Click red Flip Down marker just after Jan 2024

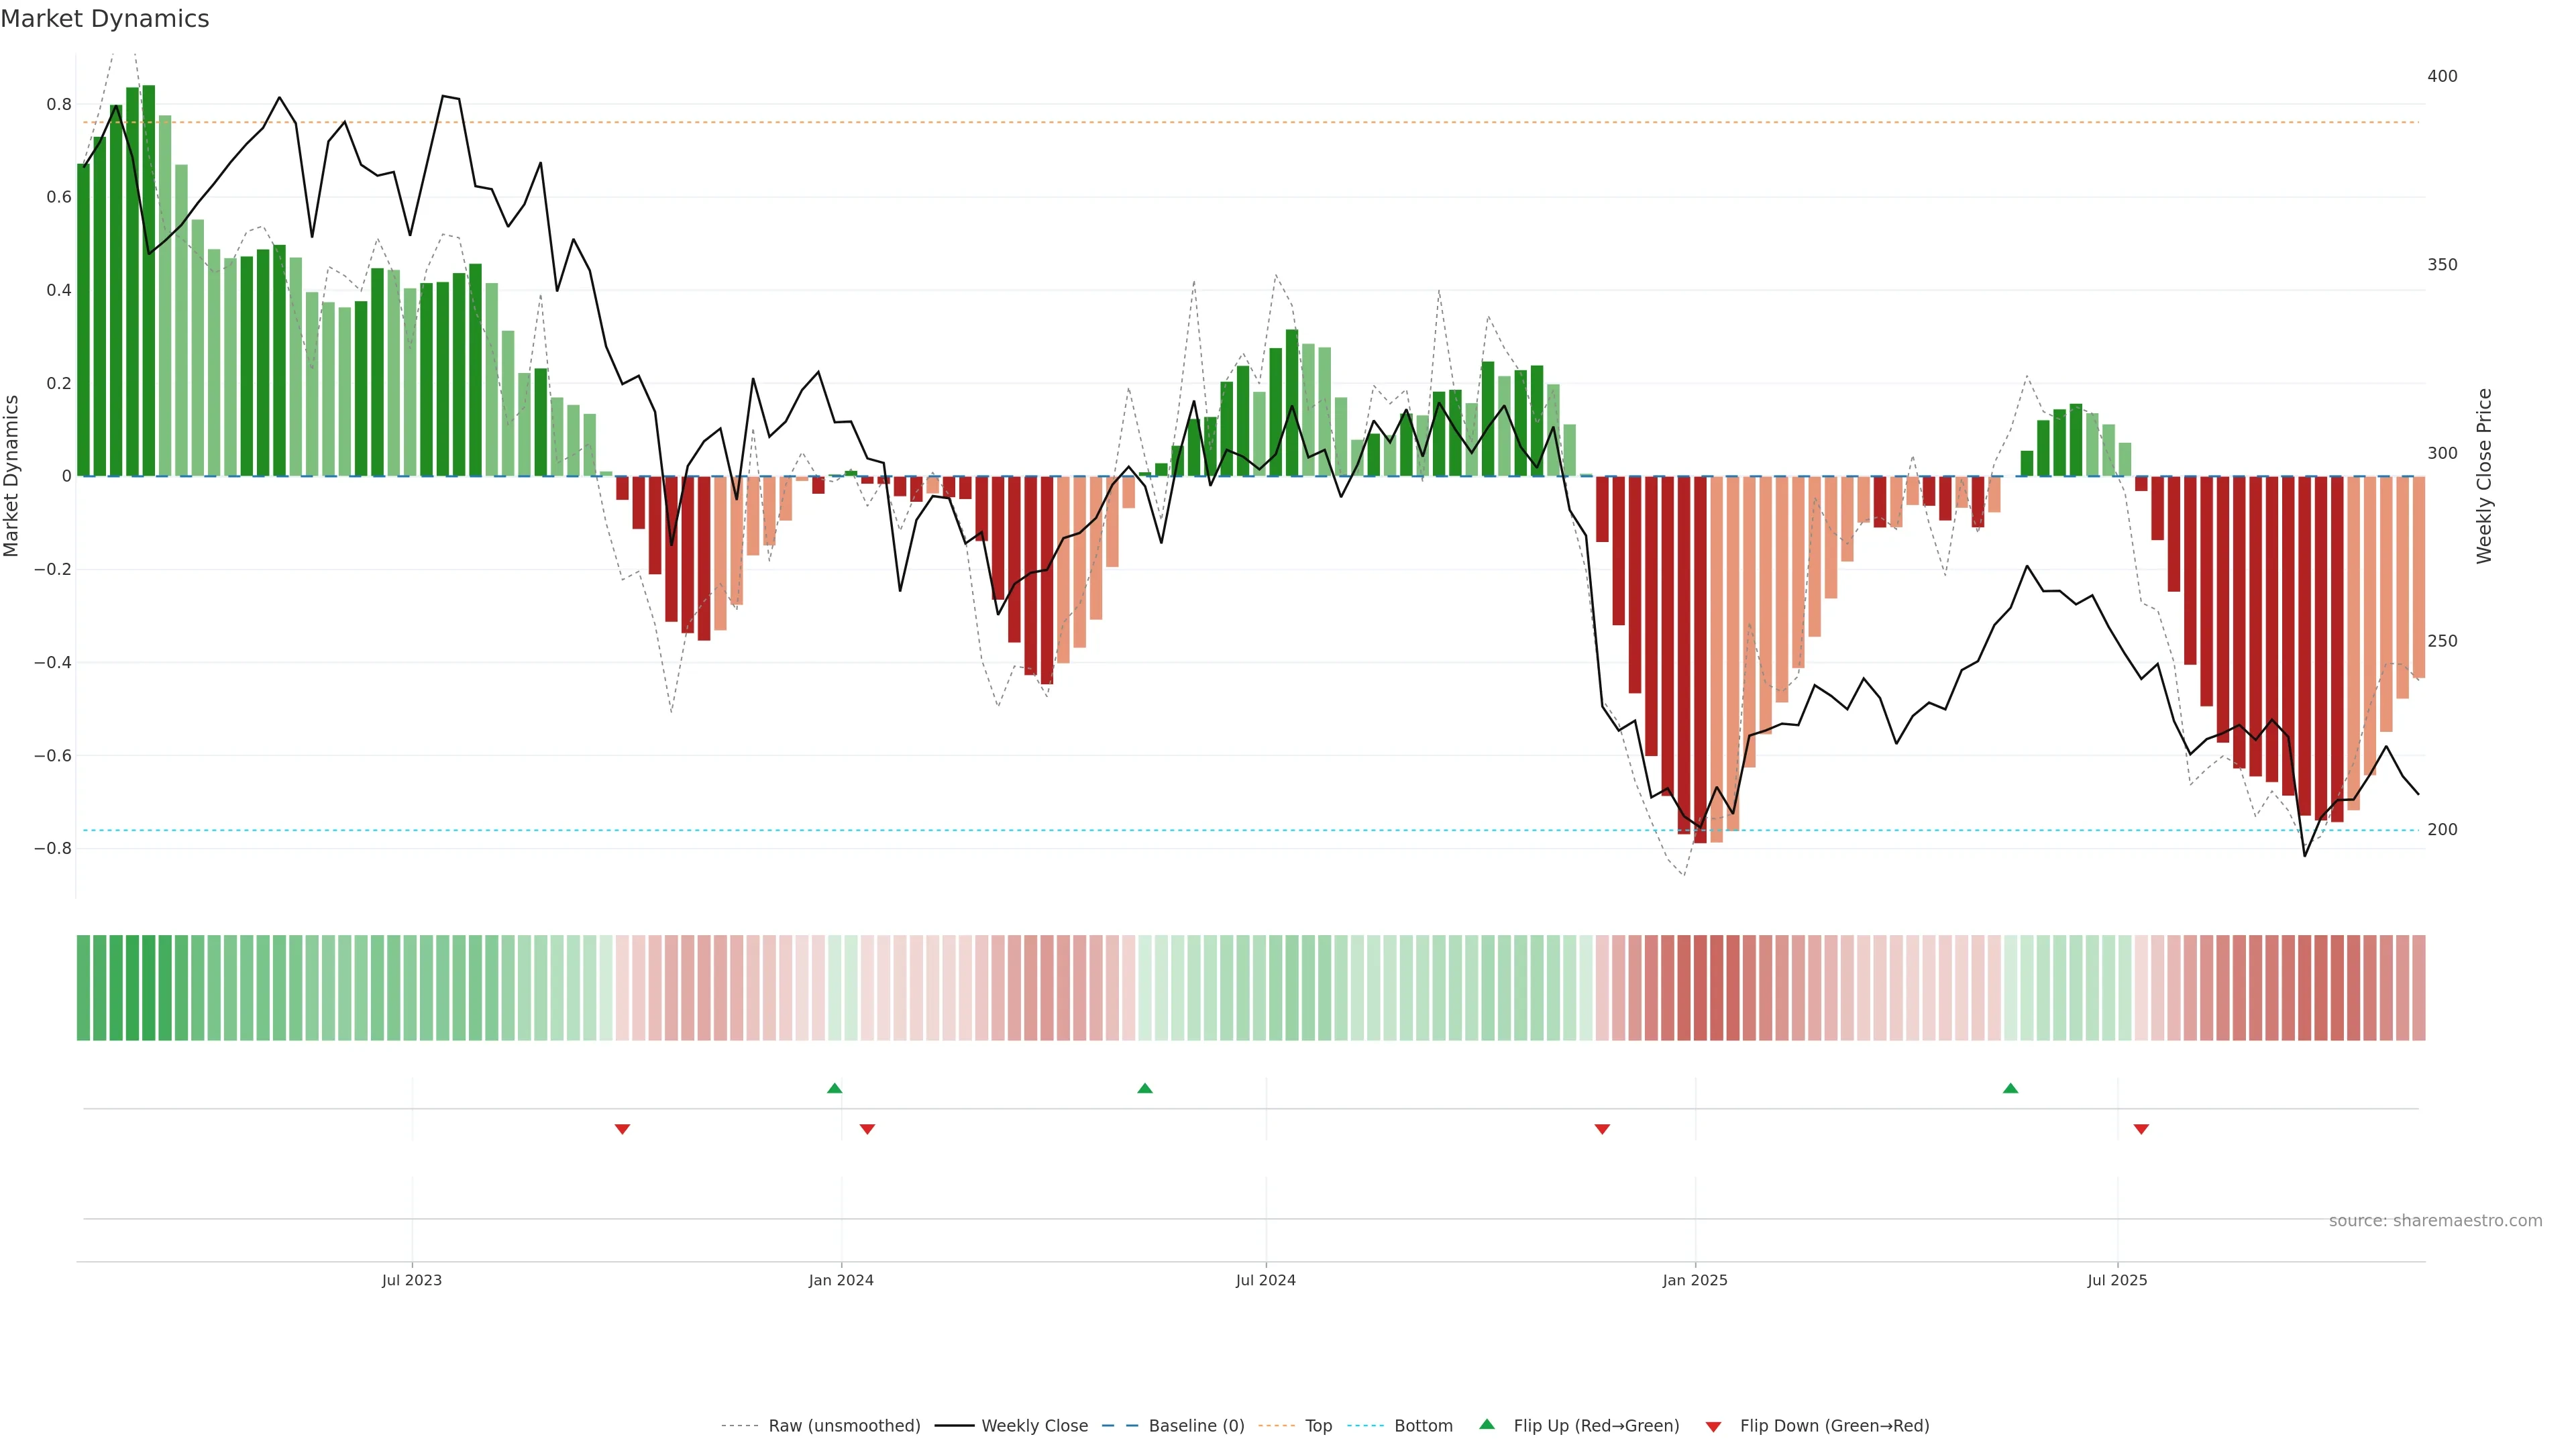[867, 1129]
